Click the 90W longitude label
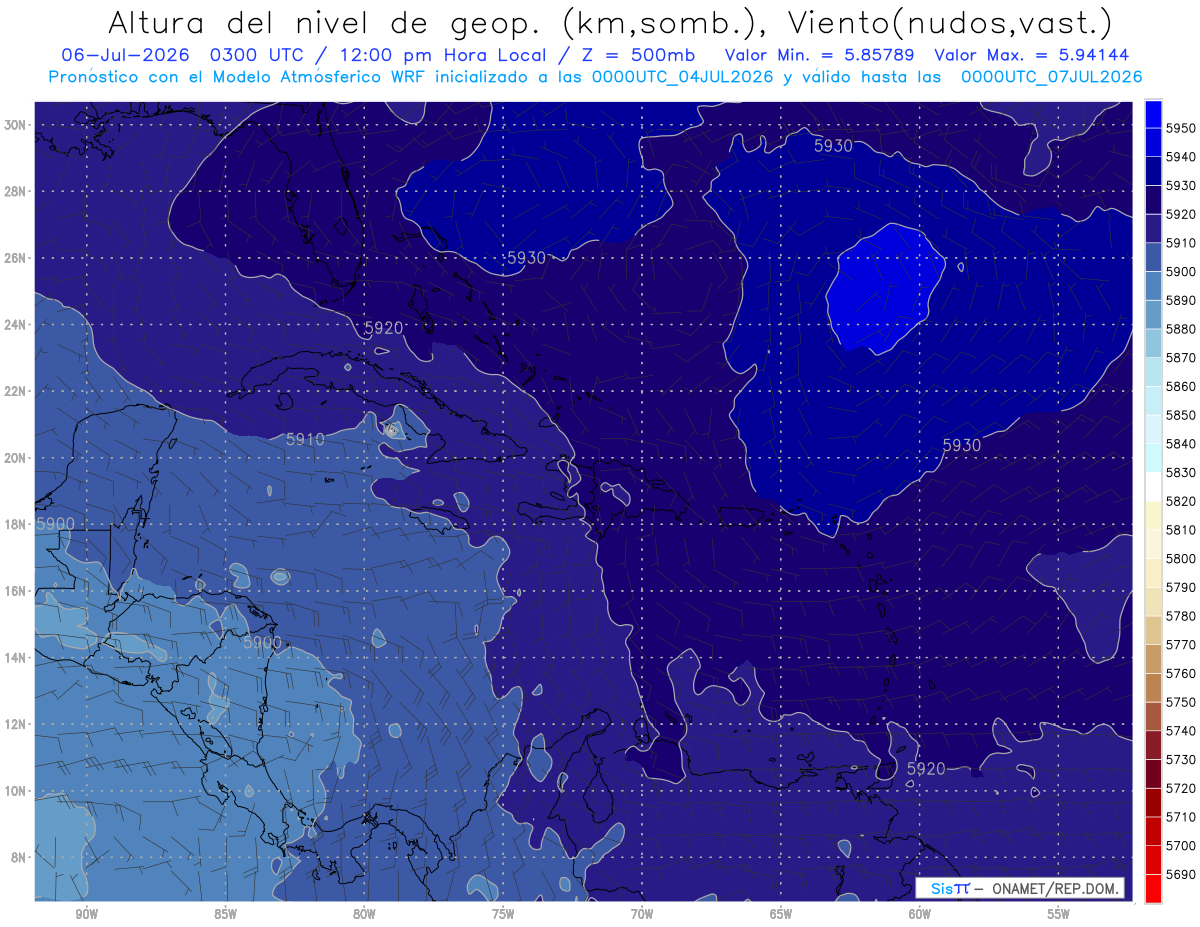 coord(86,914)
